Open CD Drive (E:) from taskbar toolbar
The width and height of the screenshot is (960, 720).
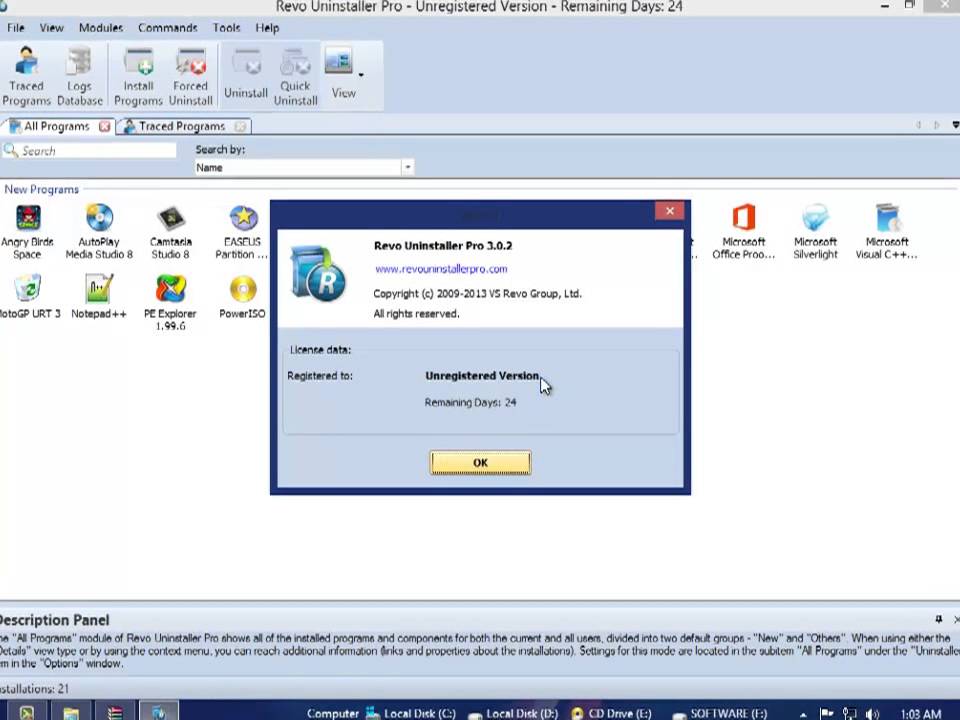pyautogui.click(x=611, y=713)
